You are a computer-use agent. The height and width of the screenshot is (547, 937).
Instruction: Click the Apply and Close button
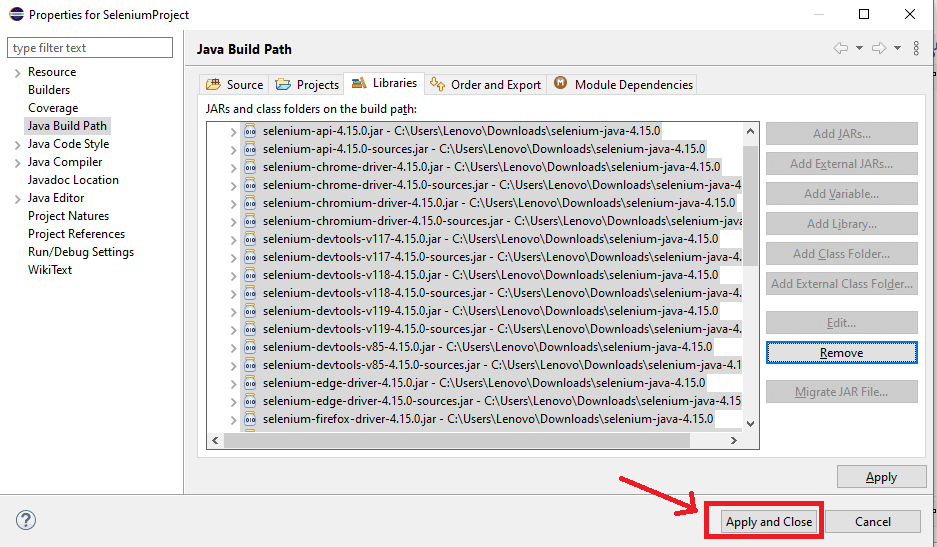coord(768,522)
